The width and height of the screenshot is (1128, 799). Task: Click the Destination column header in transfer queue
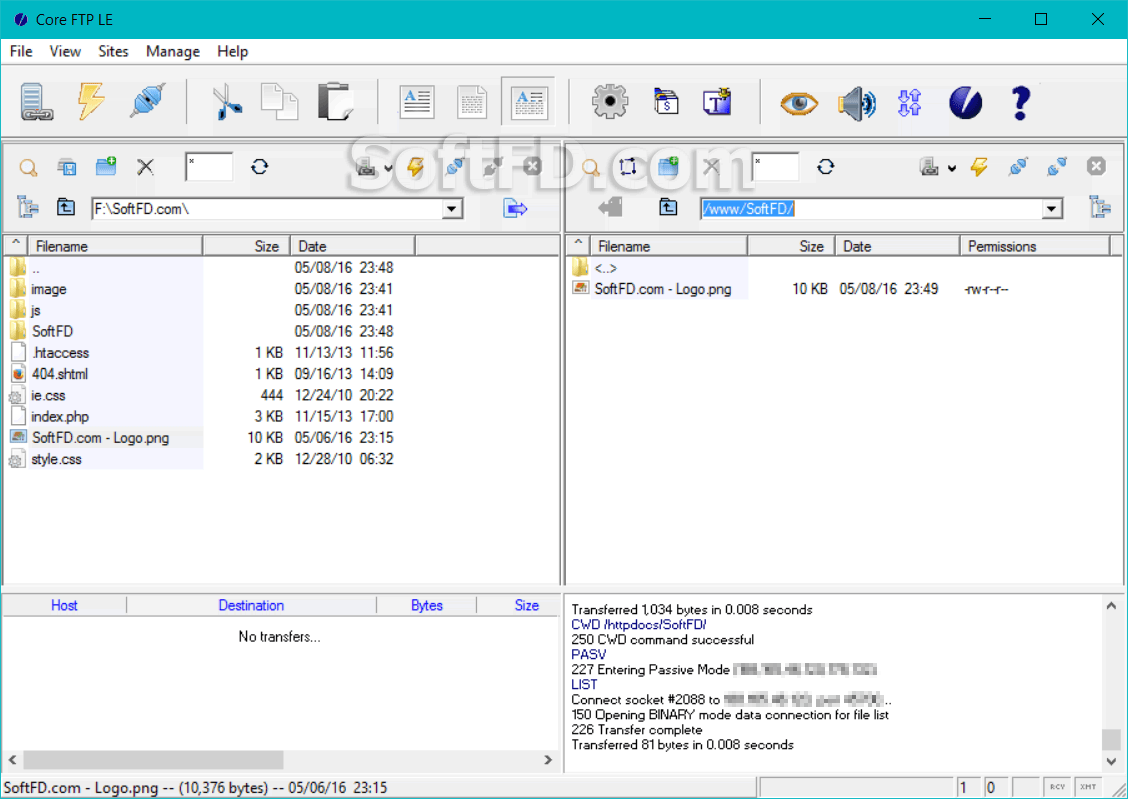[251, 606]
